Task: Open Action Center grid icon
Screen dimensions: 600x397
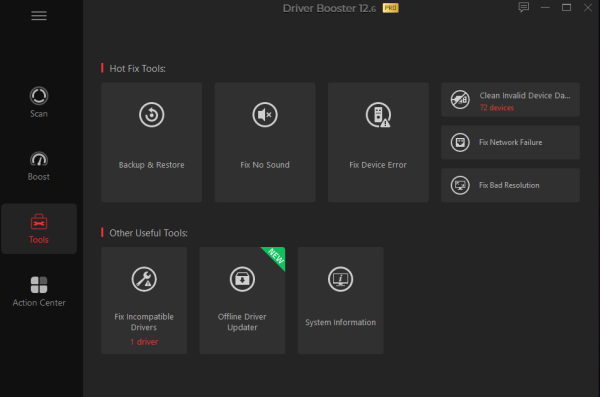Action: coord(39,285)
